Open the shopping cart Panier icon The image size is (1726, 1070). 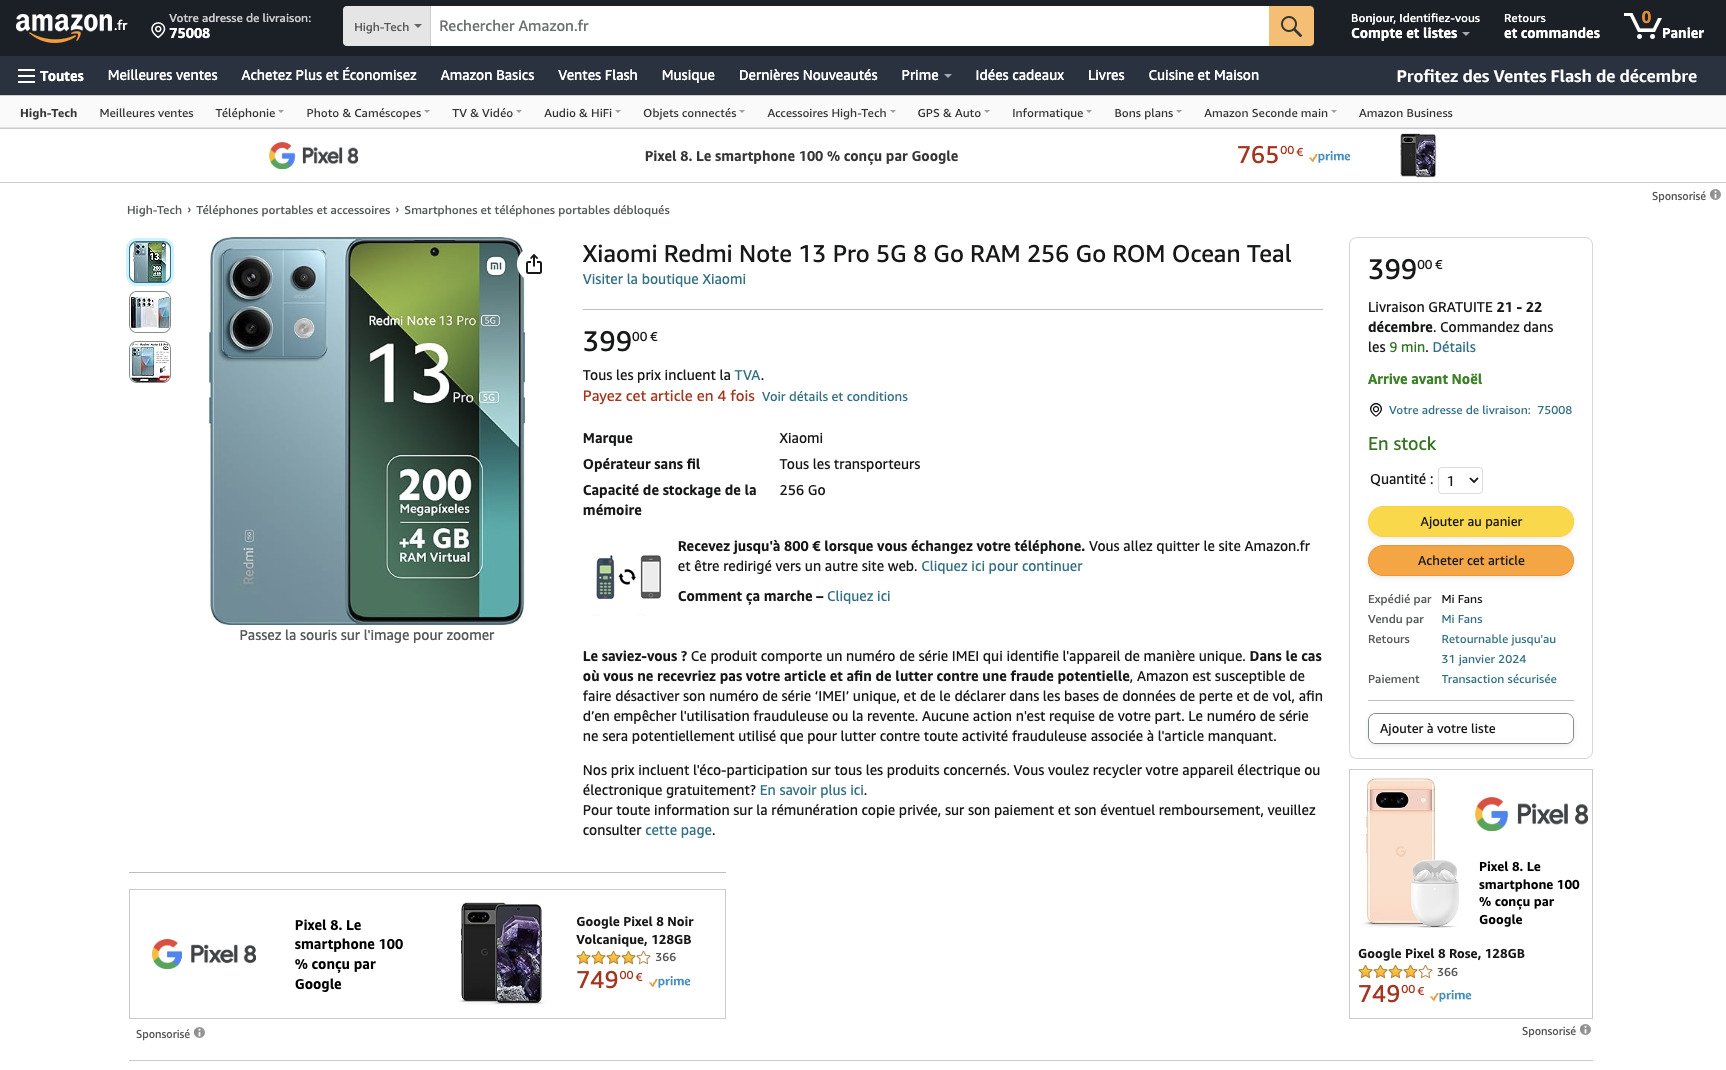1664,26
